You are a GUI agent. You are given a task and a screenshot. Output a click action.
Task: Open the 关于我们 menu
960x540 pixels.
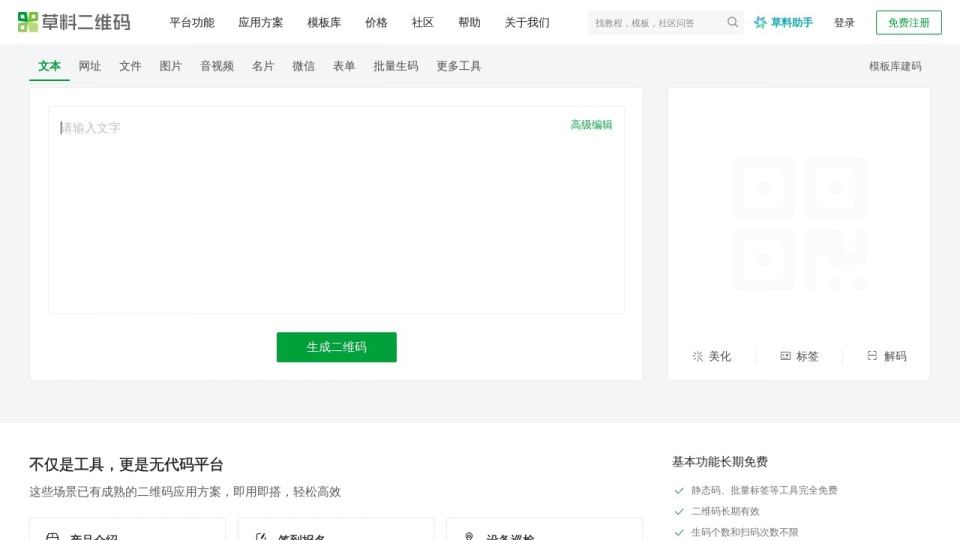[527, 23]
